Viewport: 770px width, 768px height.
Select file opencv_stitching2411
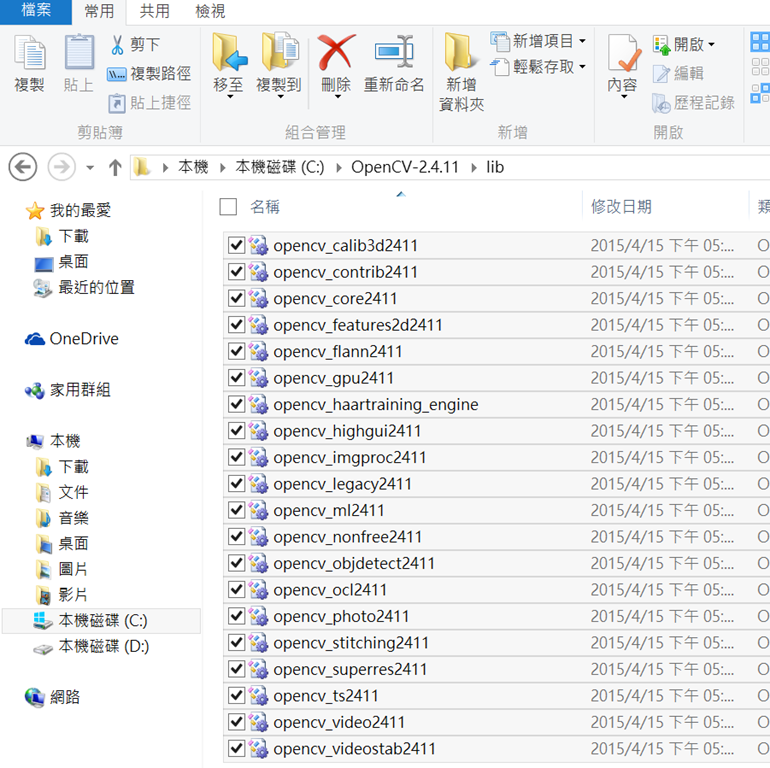coord(351,642)
